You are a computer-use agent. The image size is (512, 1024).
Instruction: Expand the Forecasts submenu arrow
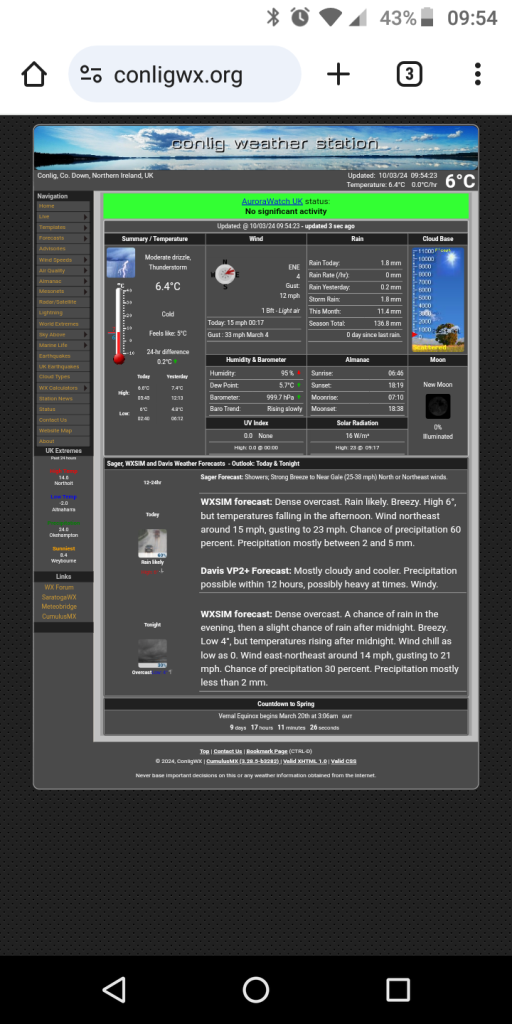point(85,238)
